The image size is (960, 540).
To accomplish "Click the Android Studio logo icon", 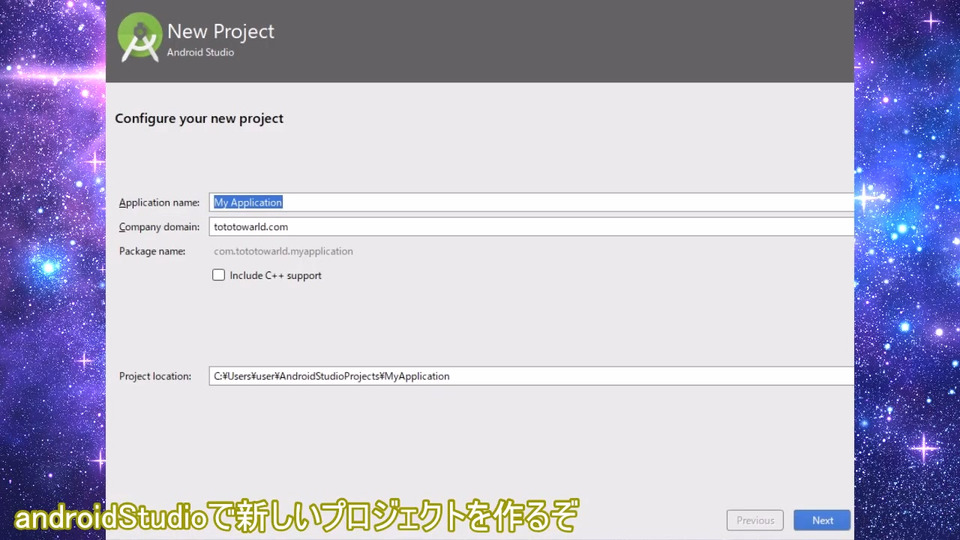I will click(140, 37).
